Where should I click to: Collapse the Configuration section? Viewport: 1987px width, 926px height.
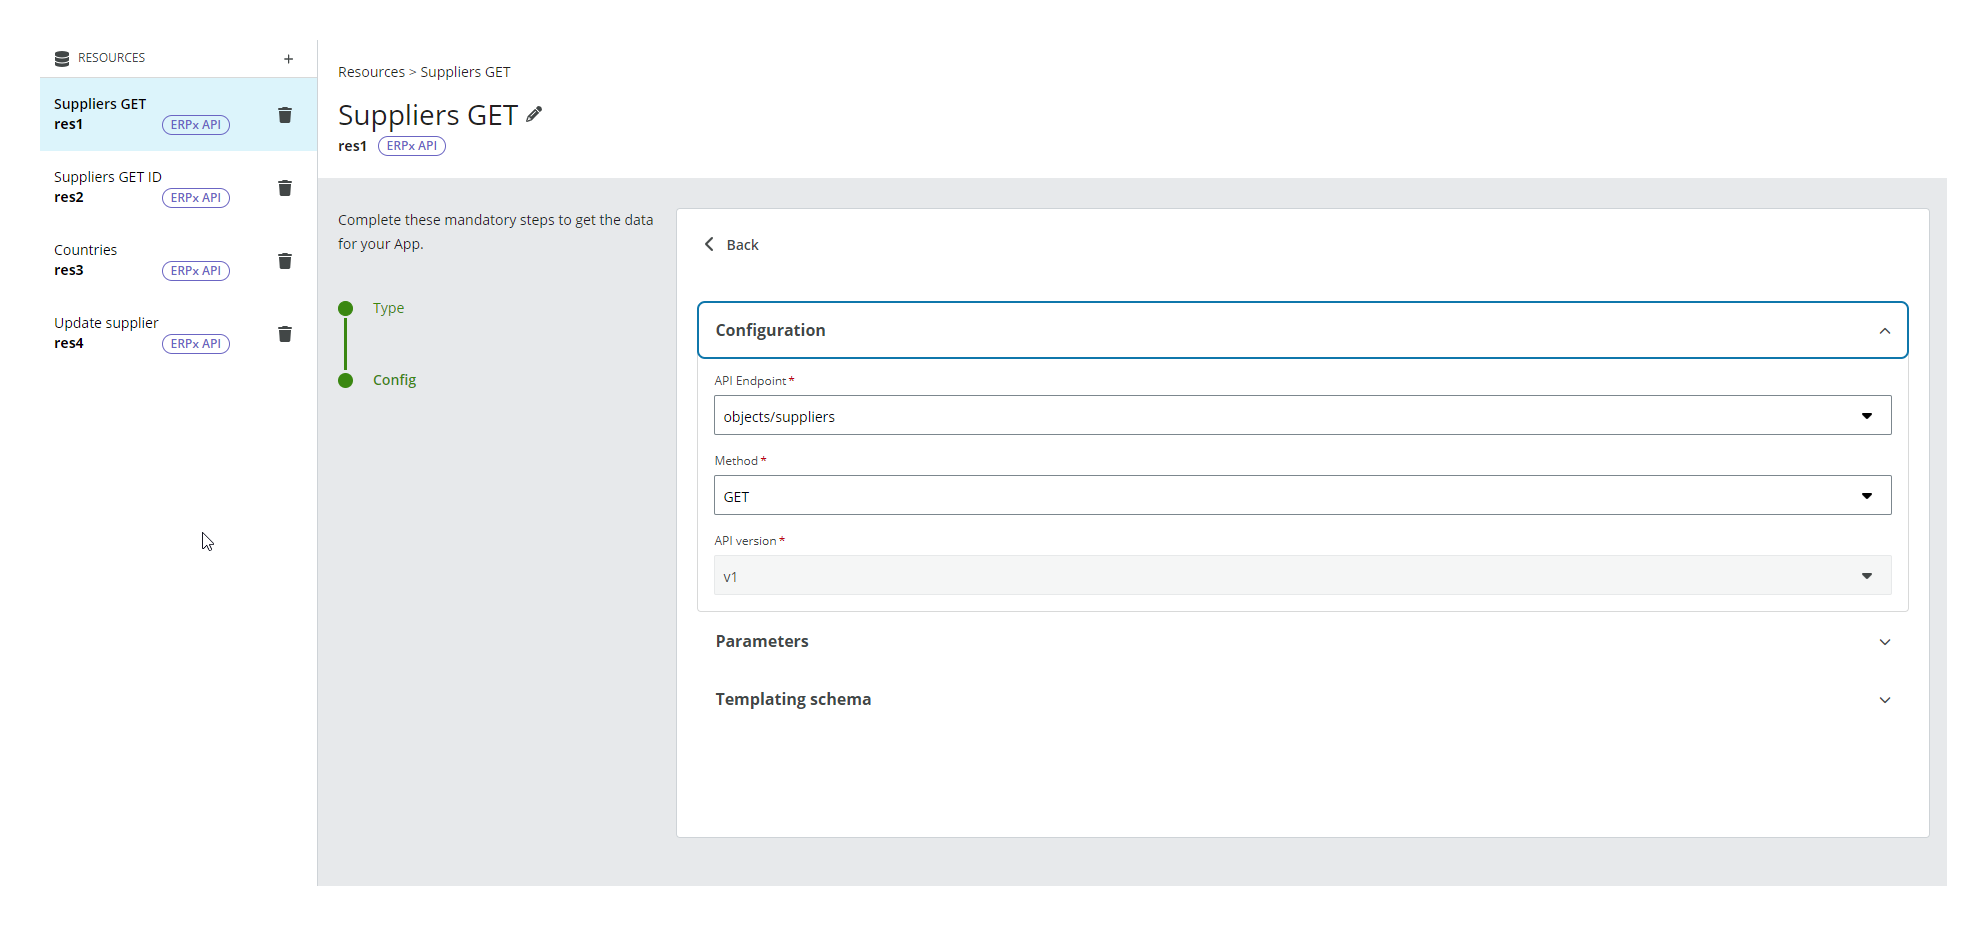tap(1884, 331)
